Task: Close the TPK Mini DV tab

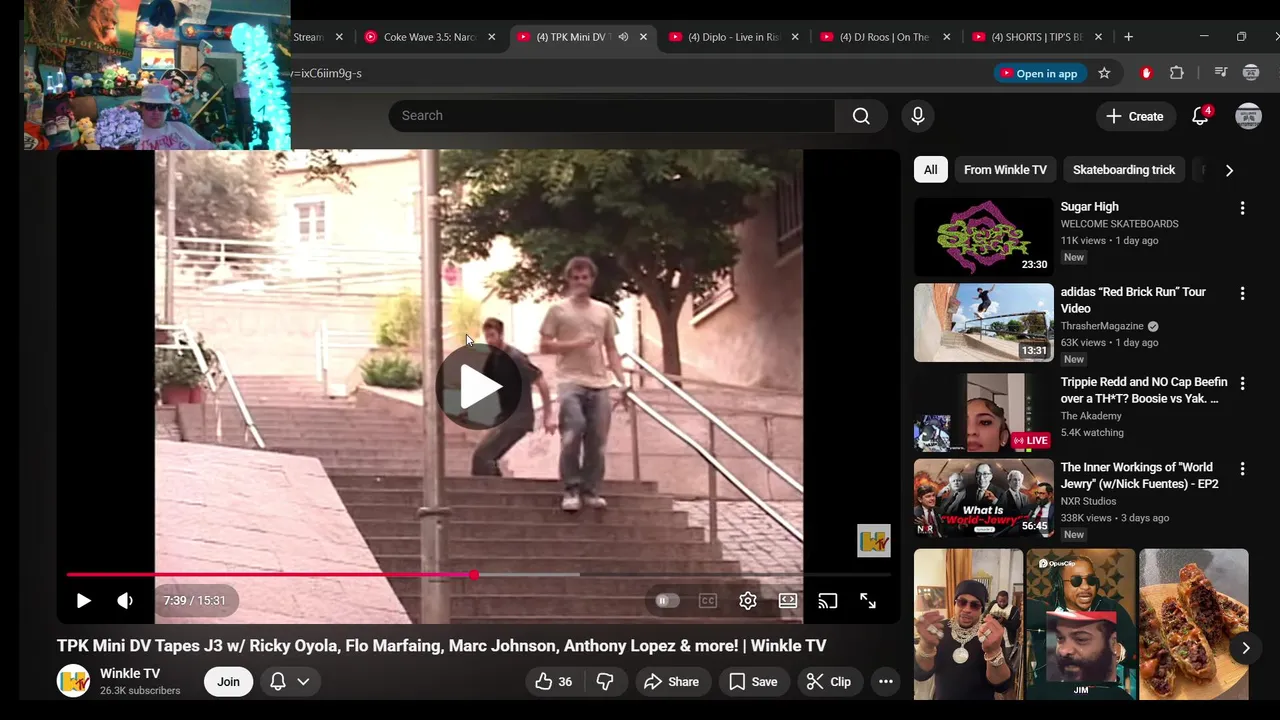Action: tap(643, 37)
